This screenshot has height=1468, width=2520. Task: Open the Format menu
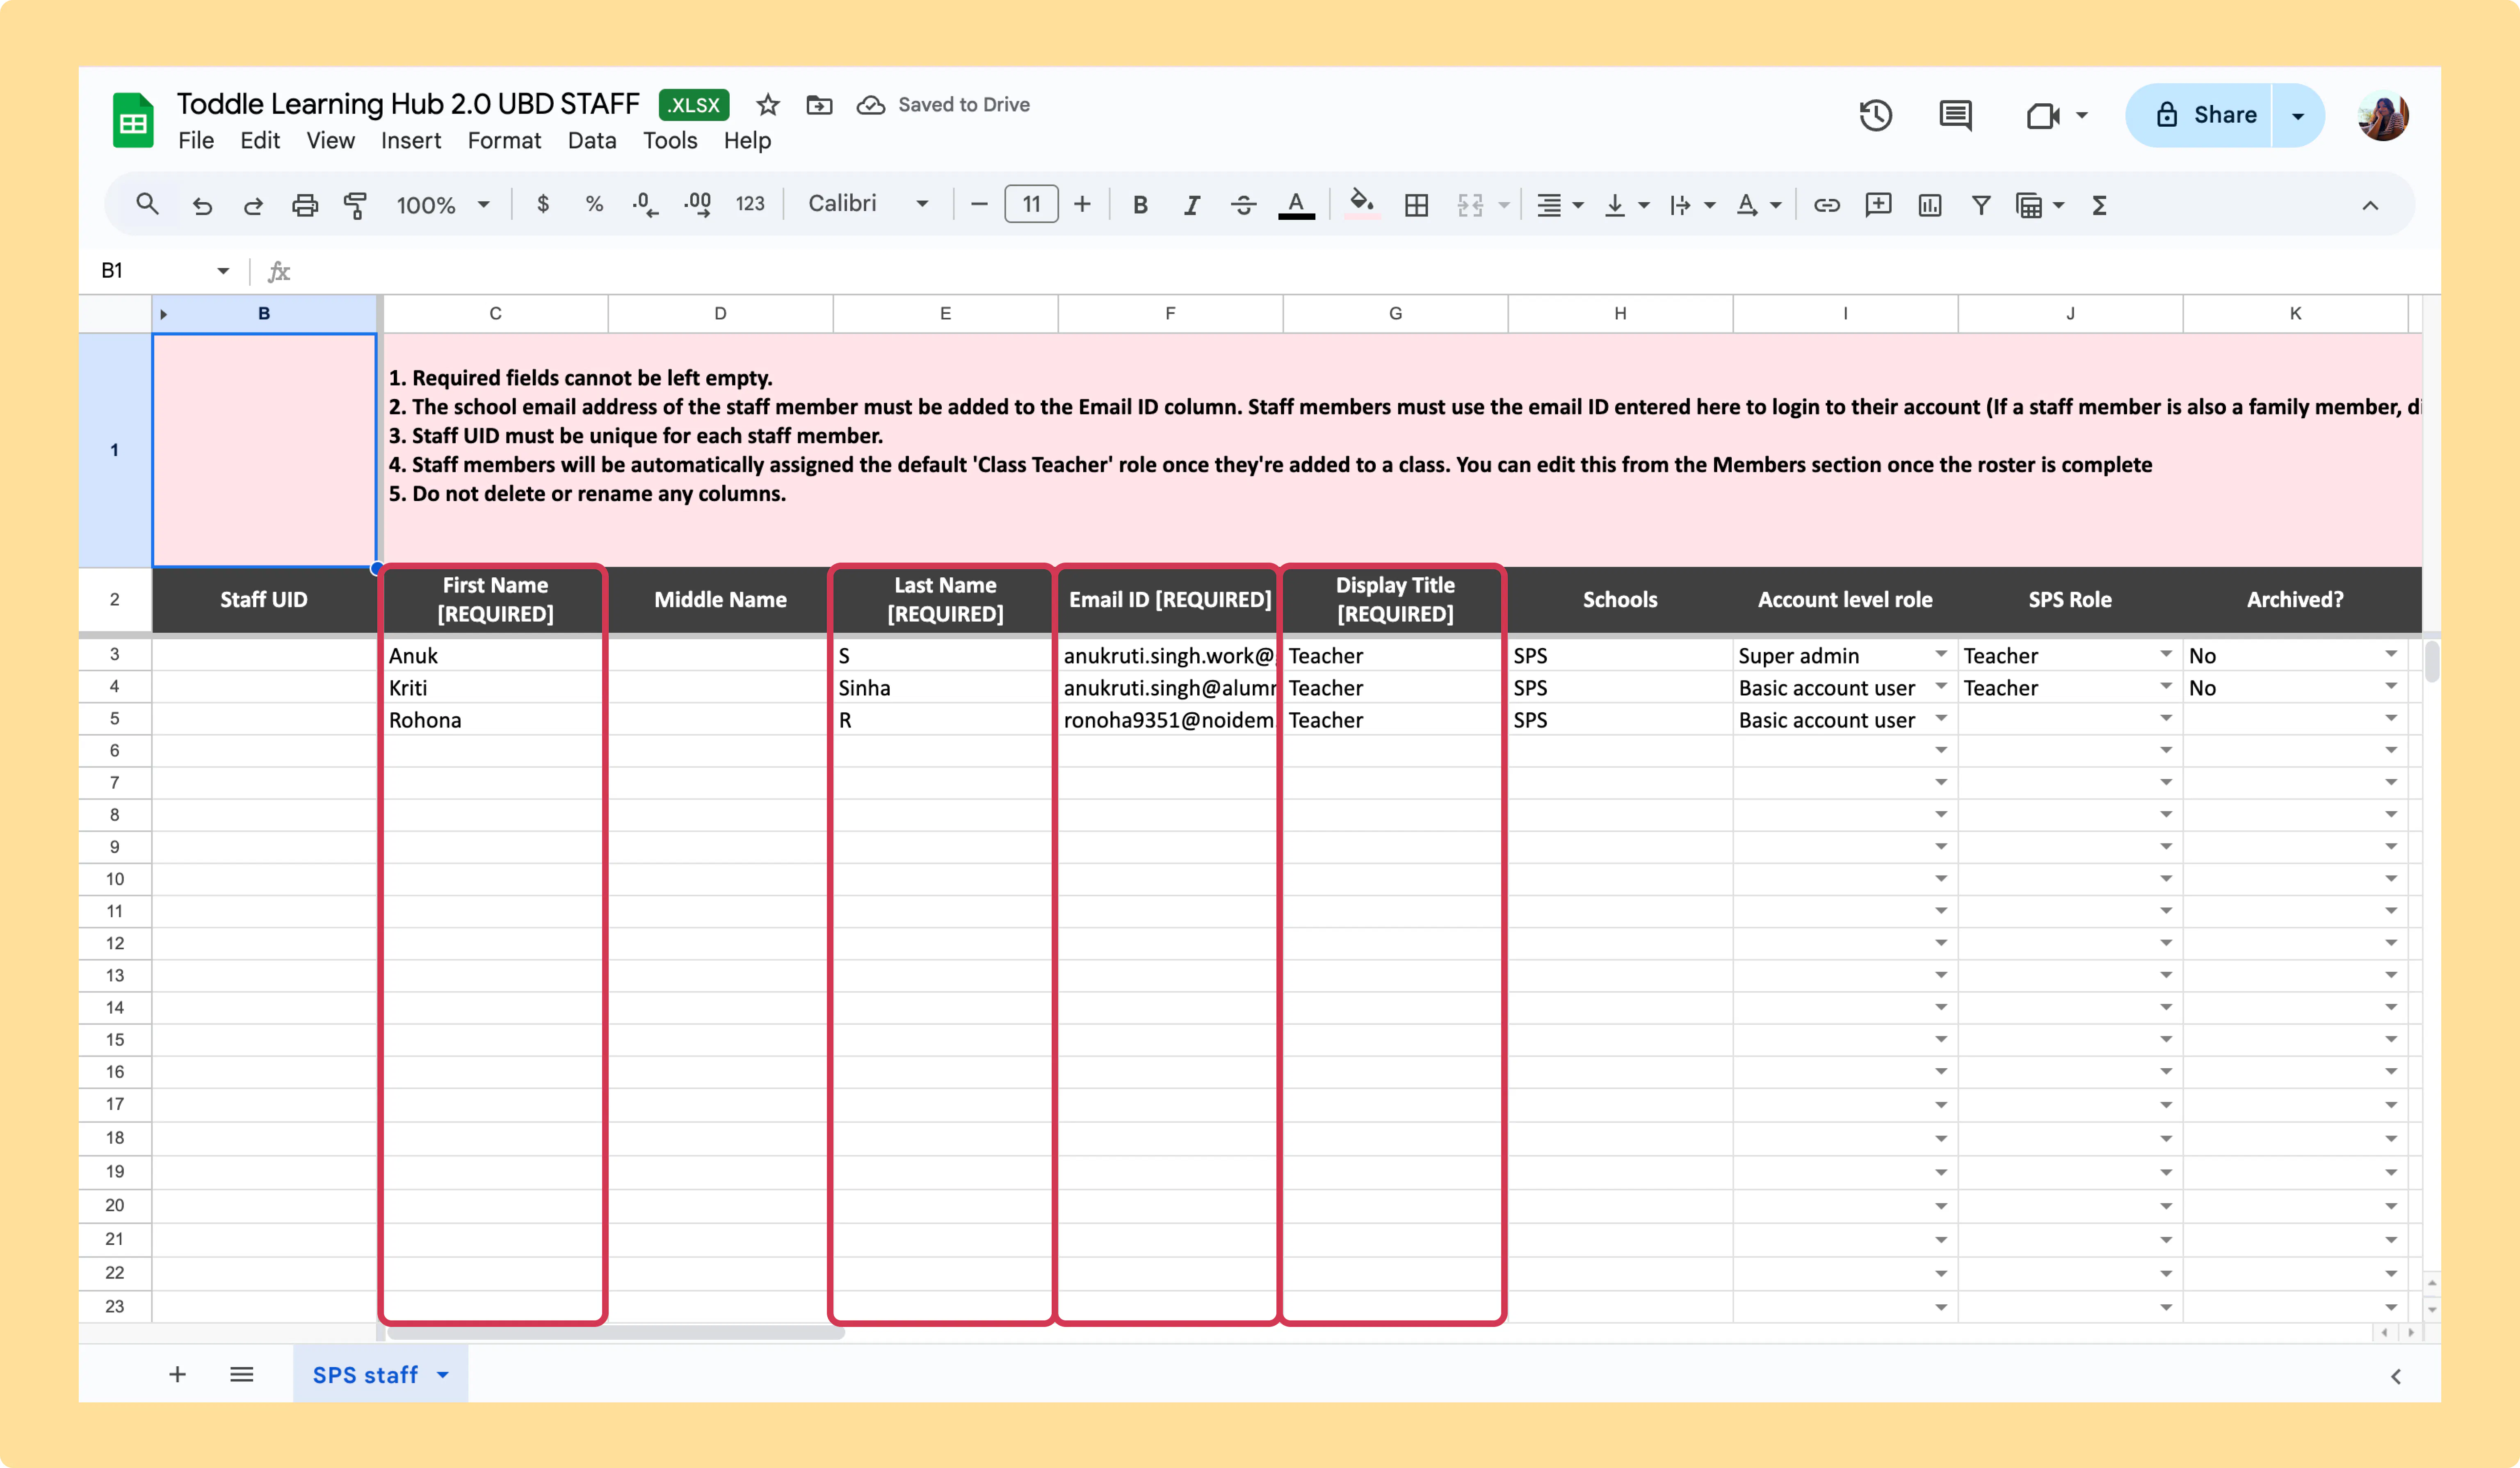coord(504,141)
